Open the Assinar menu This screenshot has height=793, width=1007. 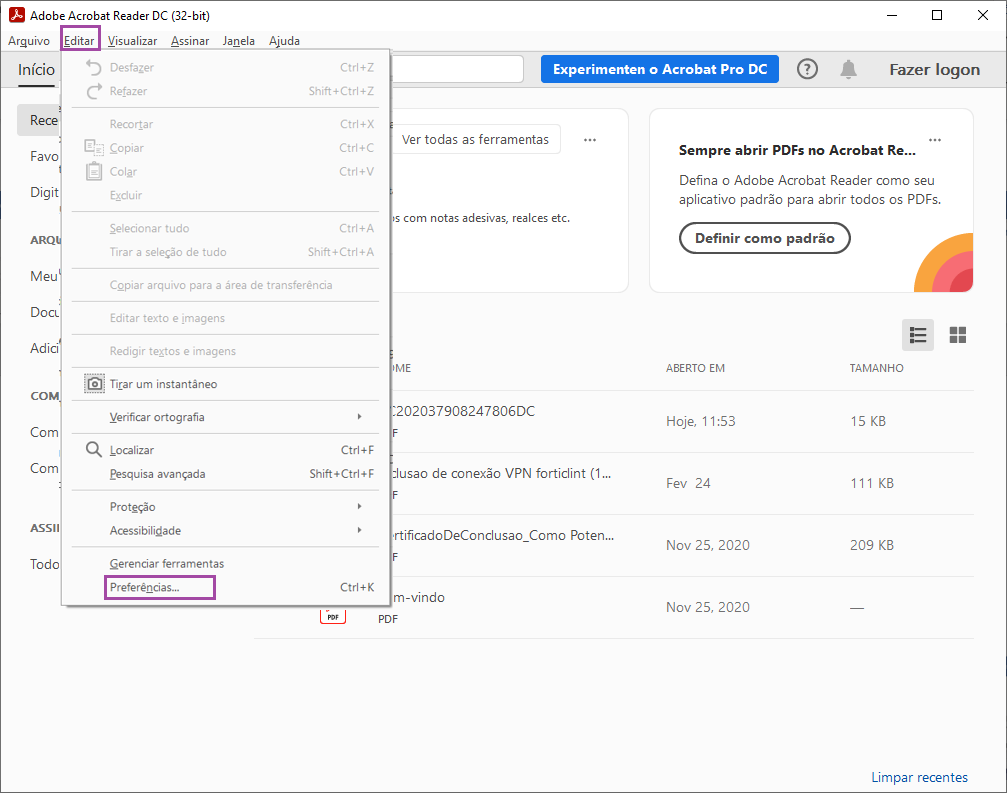click(x=190, y=40)
